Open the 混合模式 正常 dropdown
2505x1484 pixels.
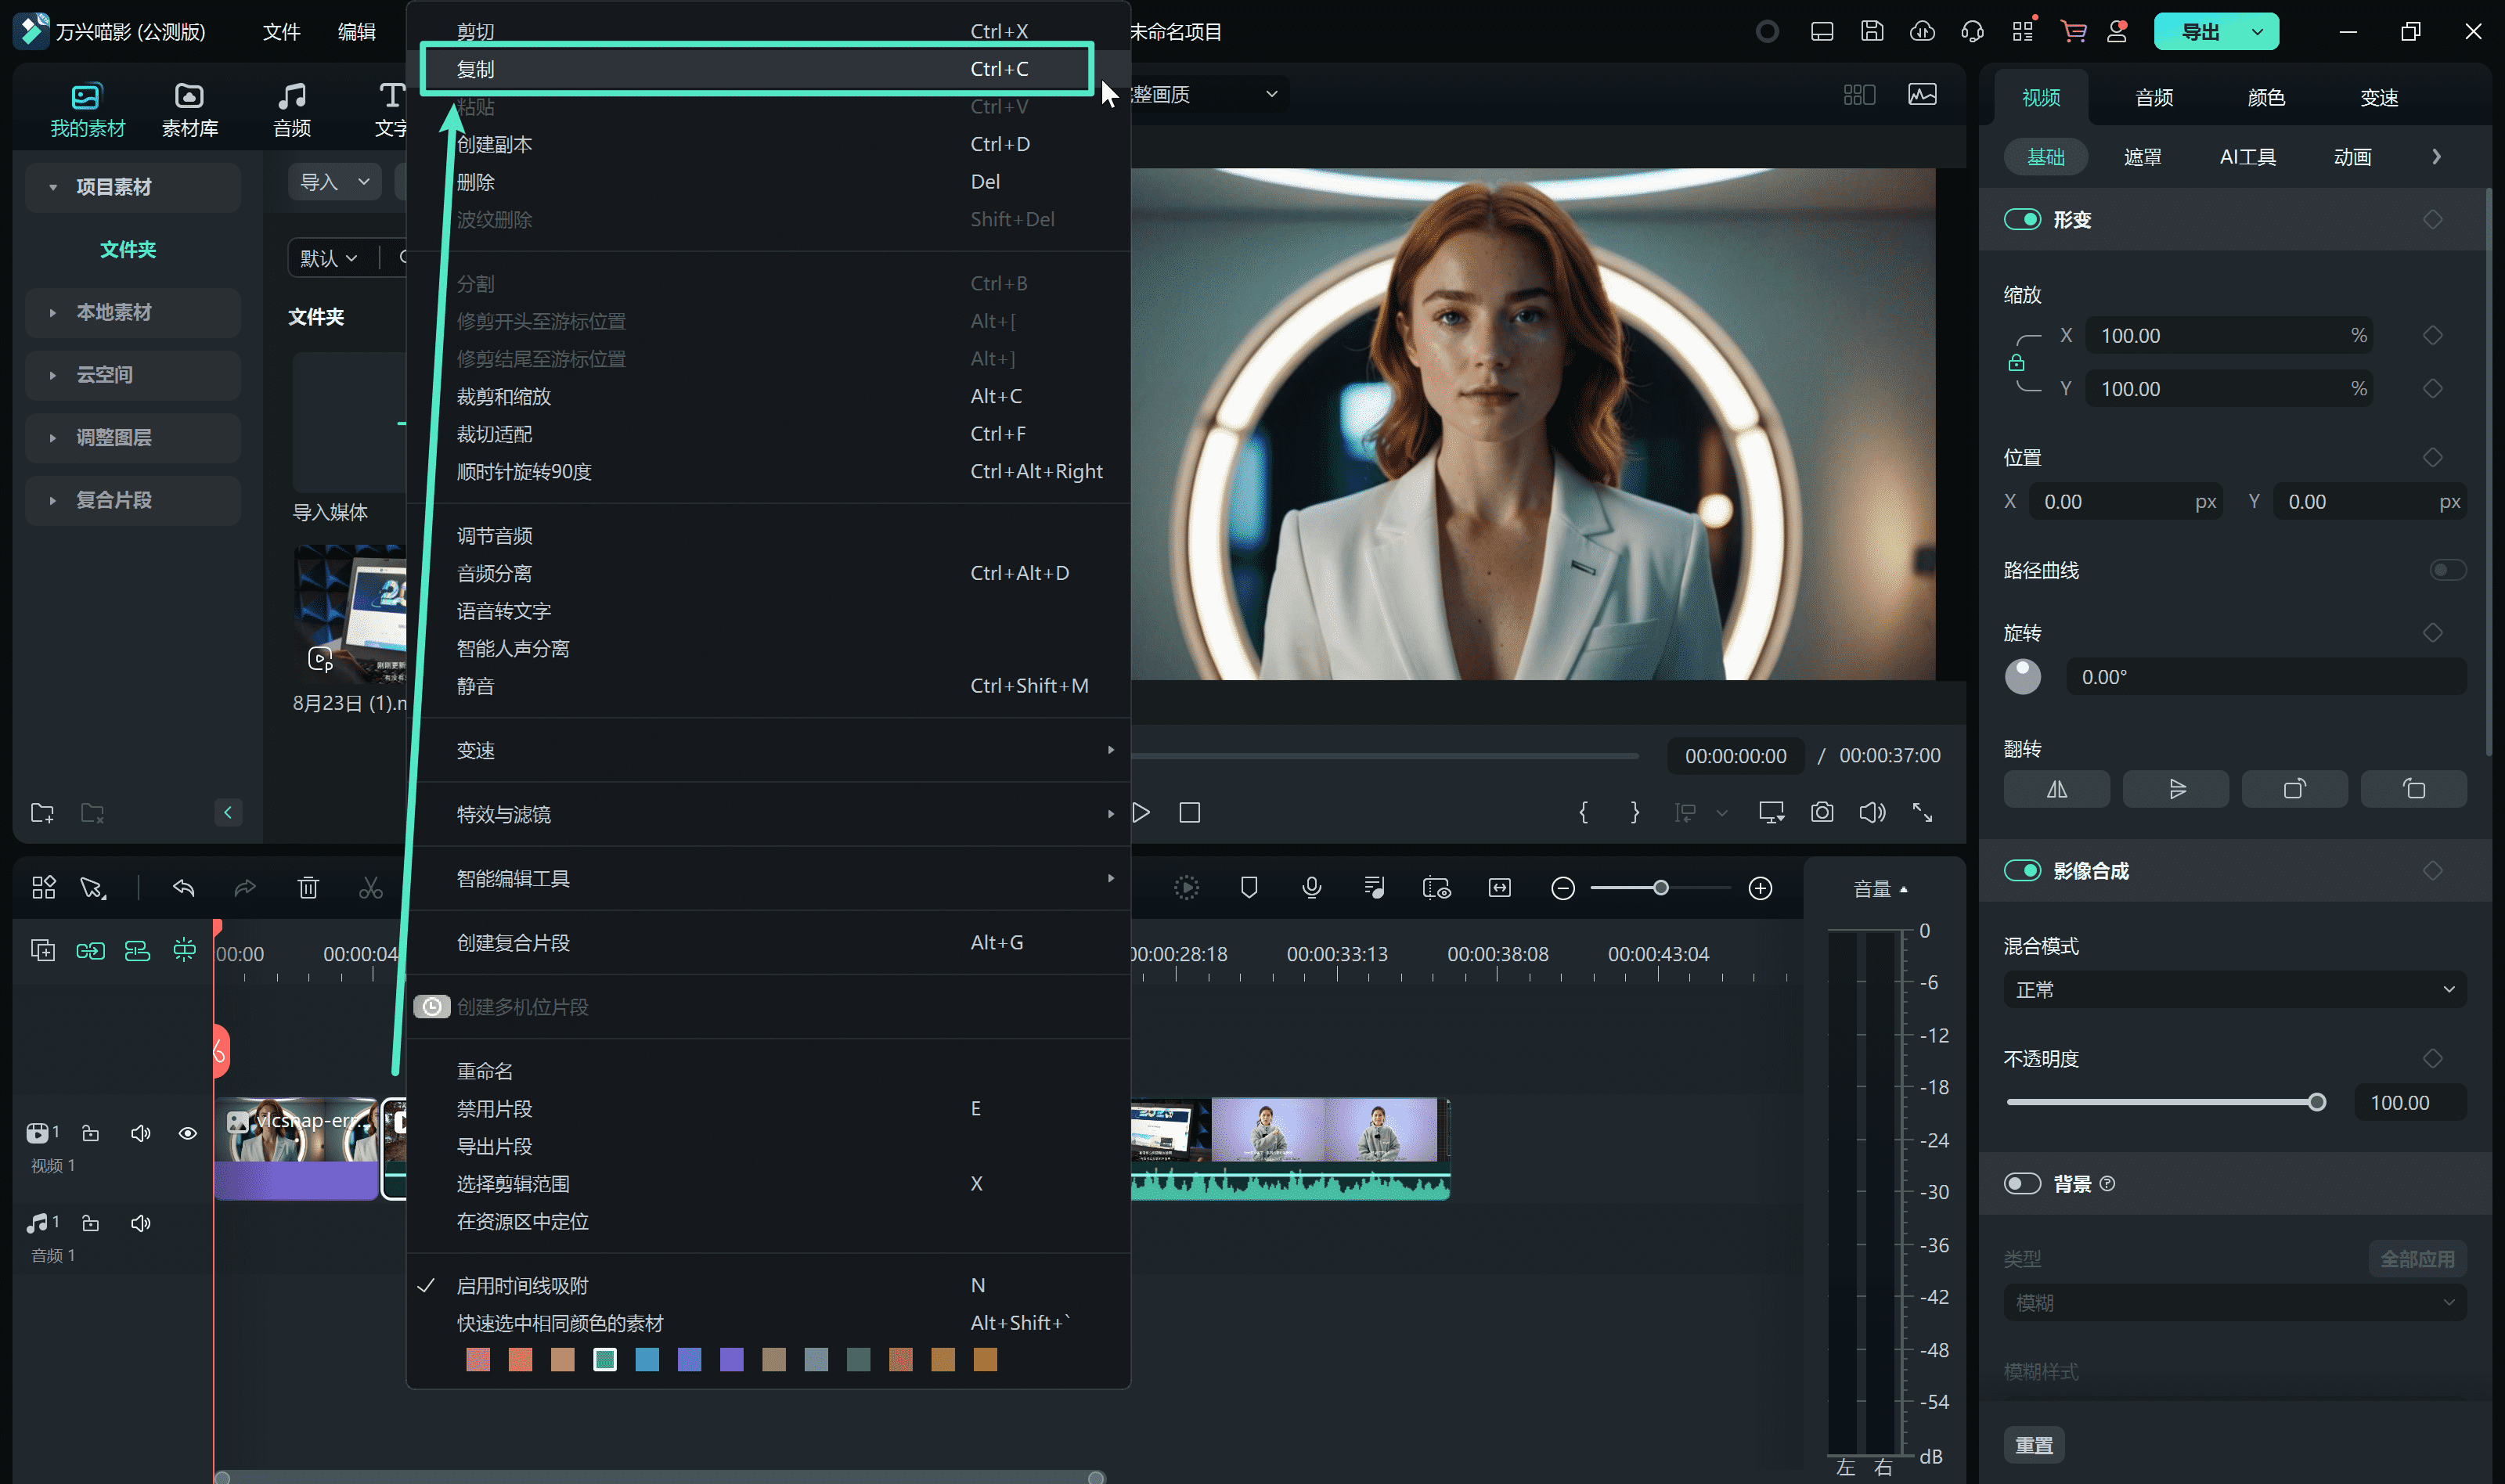tap(2233, 989)
